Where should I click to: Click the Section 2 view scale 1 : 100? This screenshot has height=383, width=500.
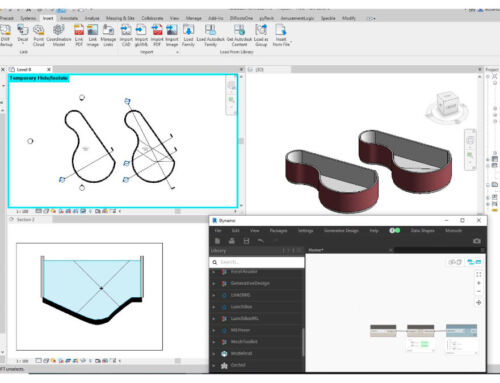click(x=22, y=361)
